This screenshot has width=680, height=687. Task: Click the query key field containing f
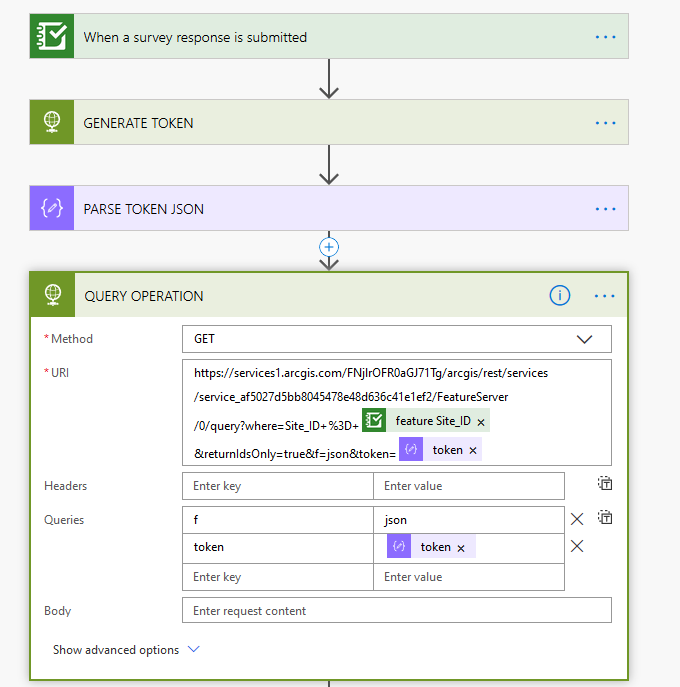[278, 520]
